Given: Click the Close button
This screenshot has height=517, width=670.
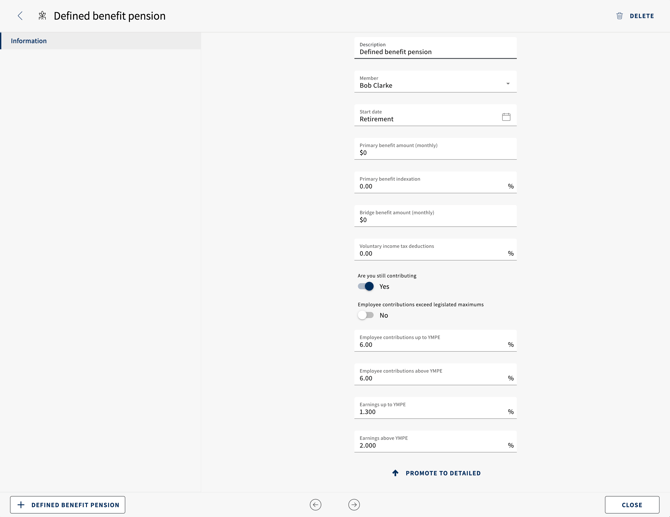Looking at the screenshot, I should [632, 505].
